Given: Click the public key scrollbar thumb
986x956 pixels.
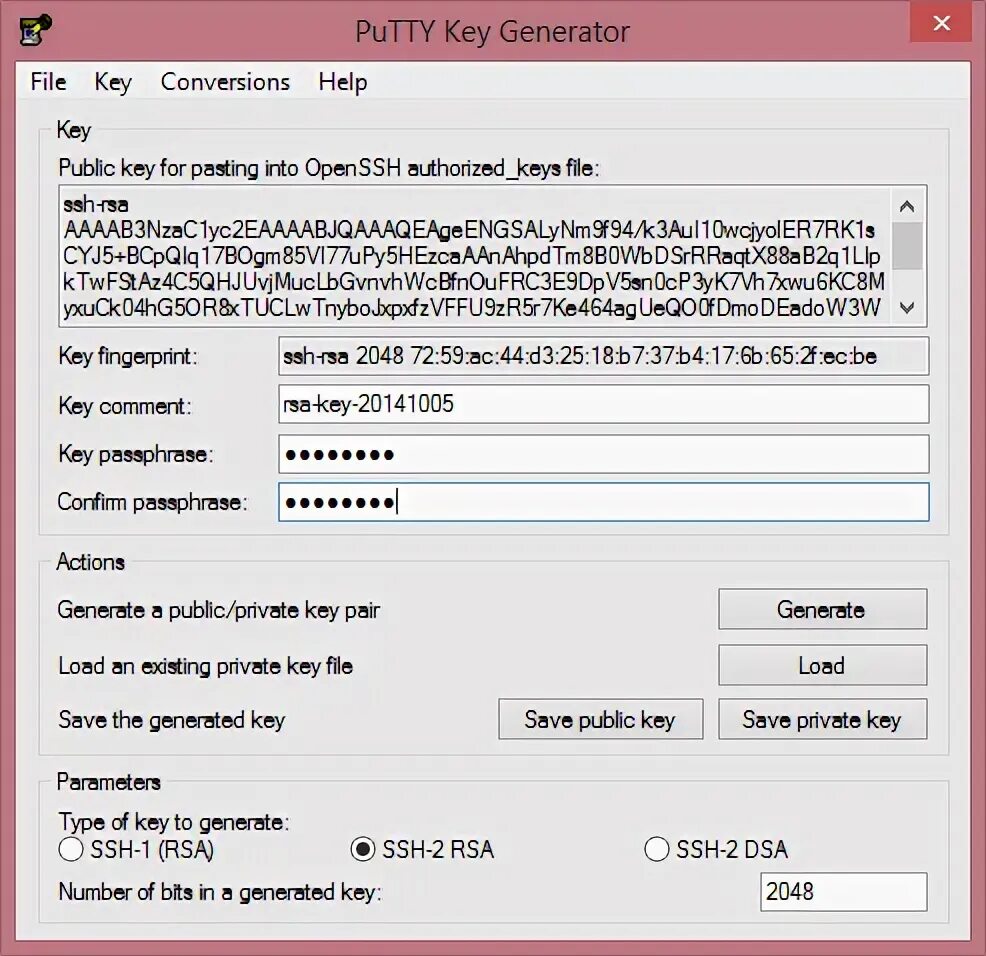Looking at the screenshot, I should 907,247.
